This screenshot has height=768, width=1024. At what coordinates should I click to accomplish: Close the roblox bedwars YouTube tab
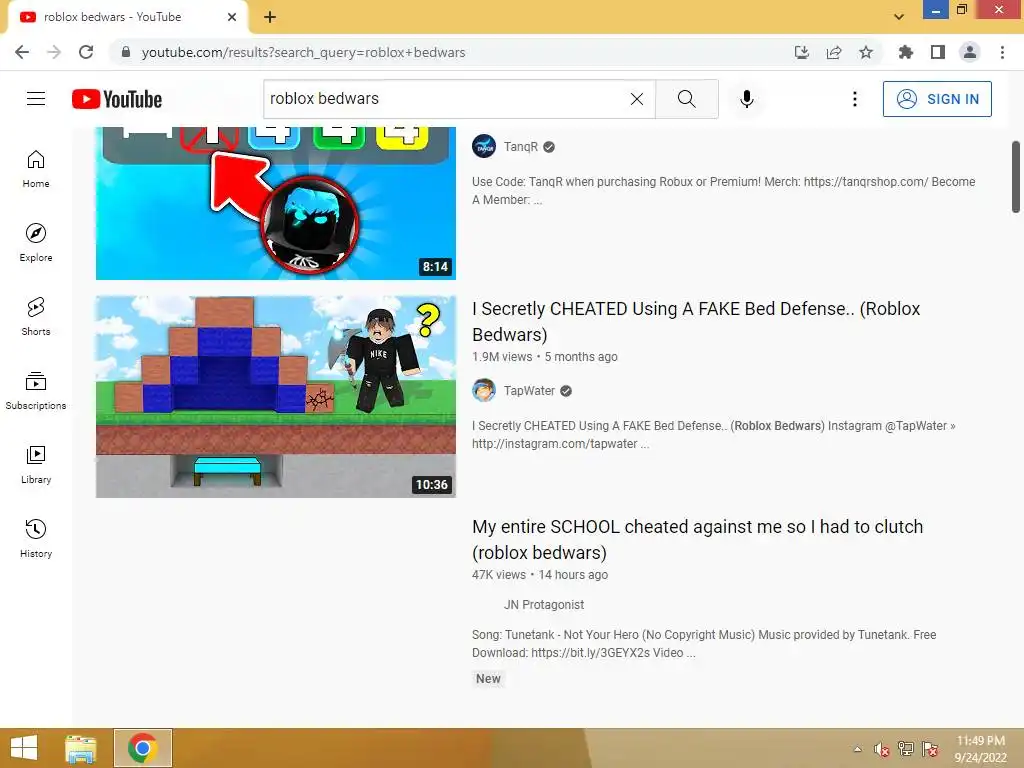point(232,17)
